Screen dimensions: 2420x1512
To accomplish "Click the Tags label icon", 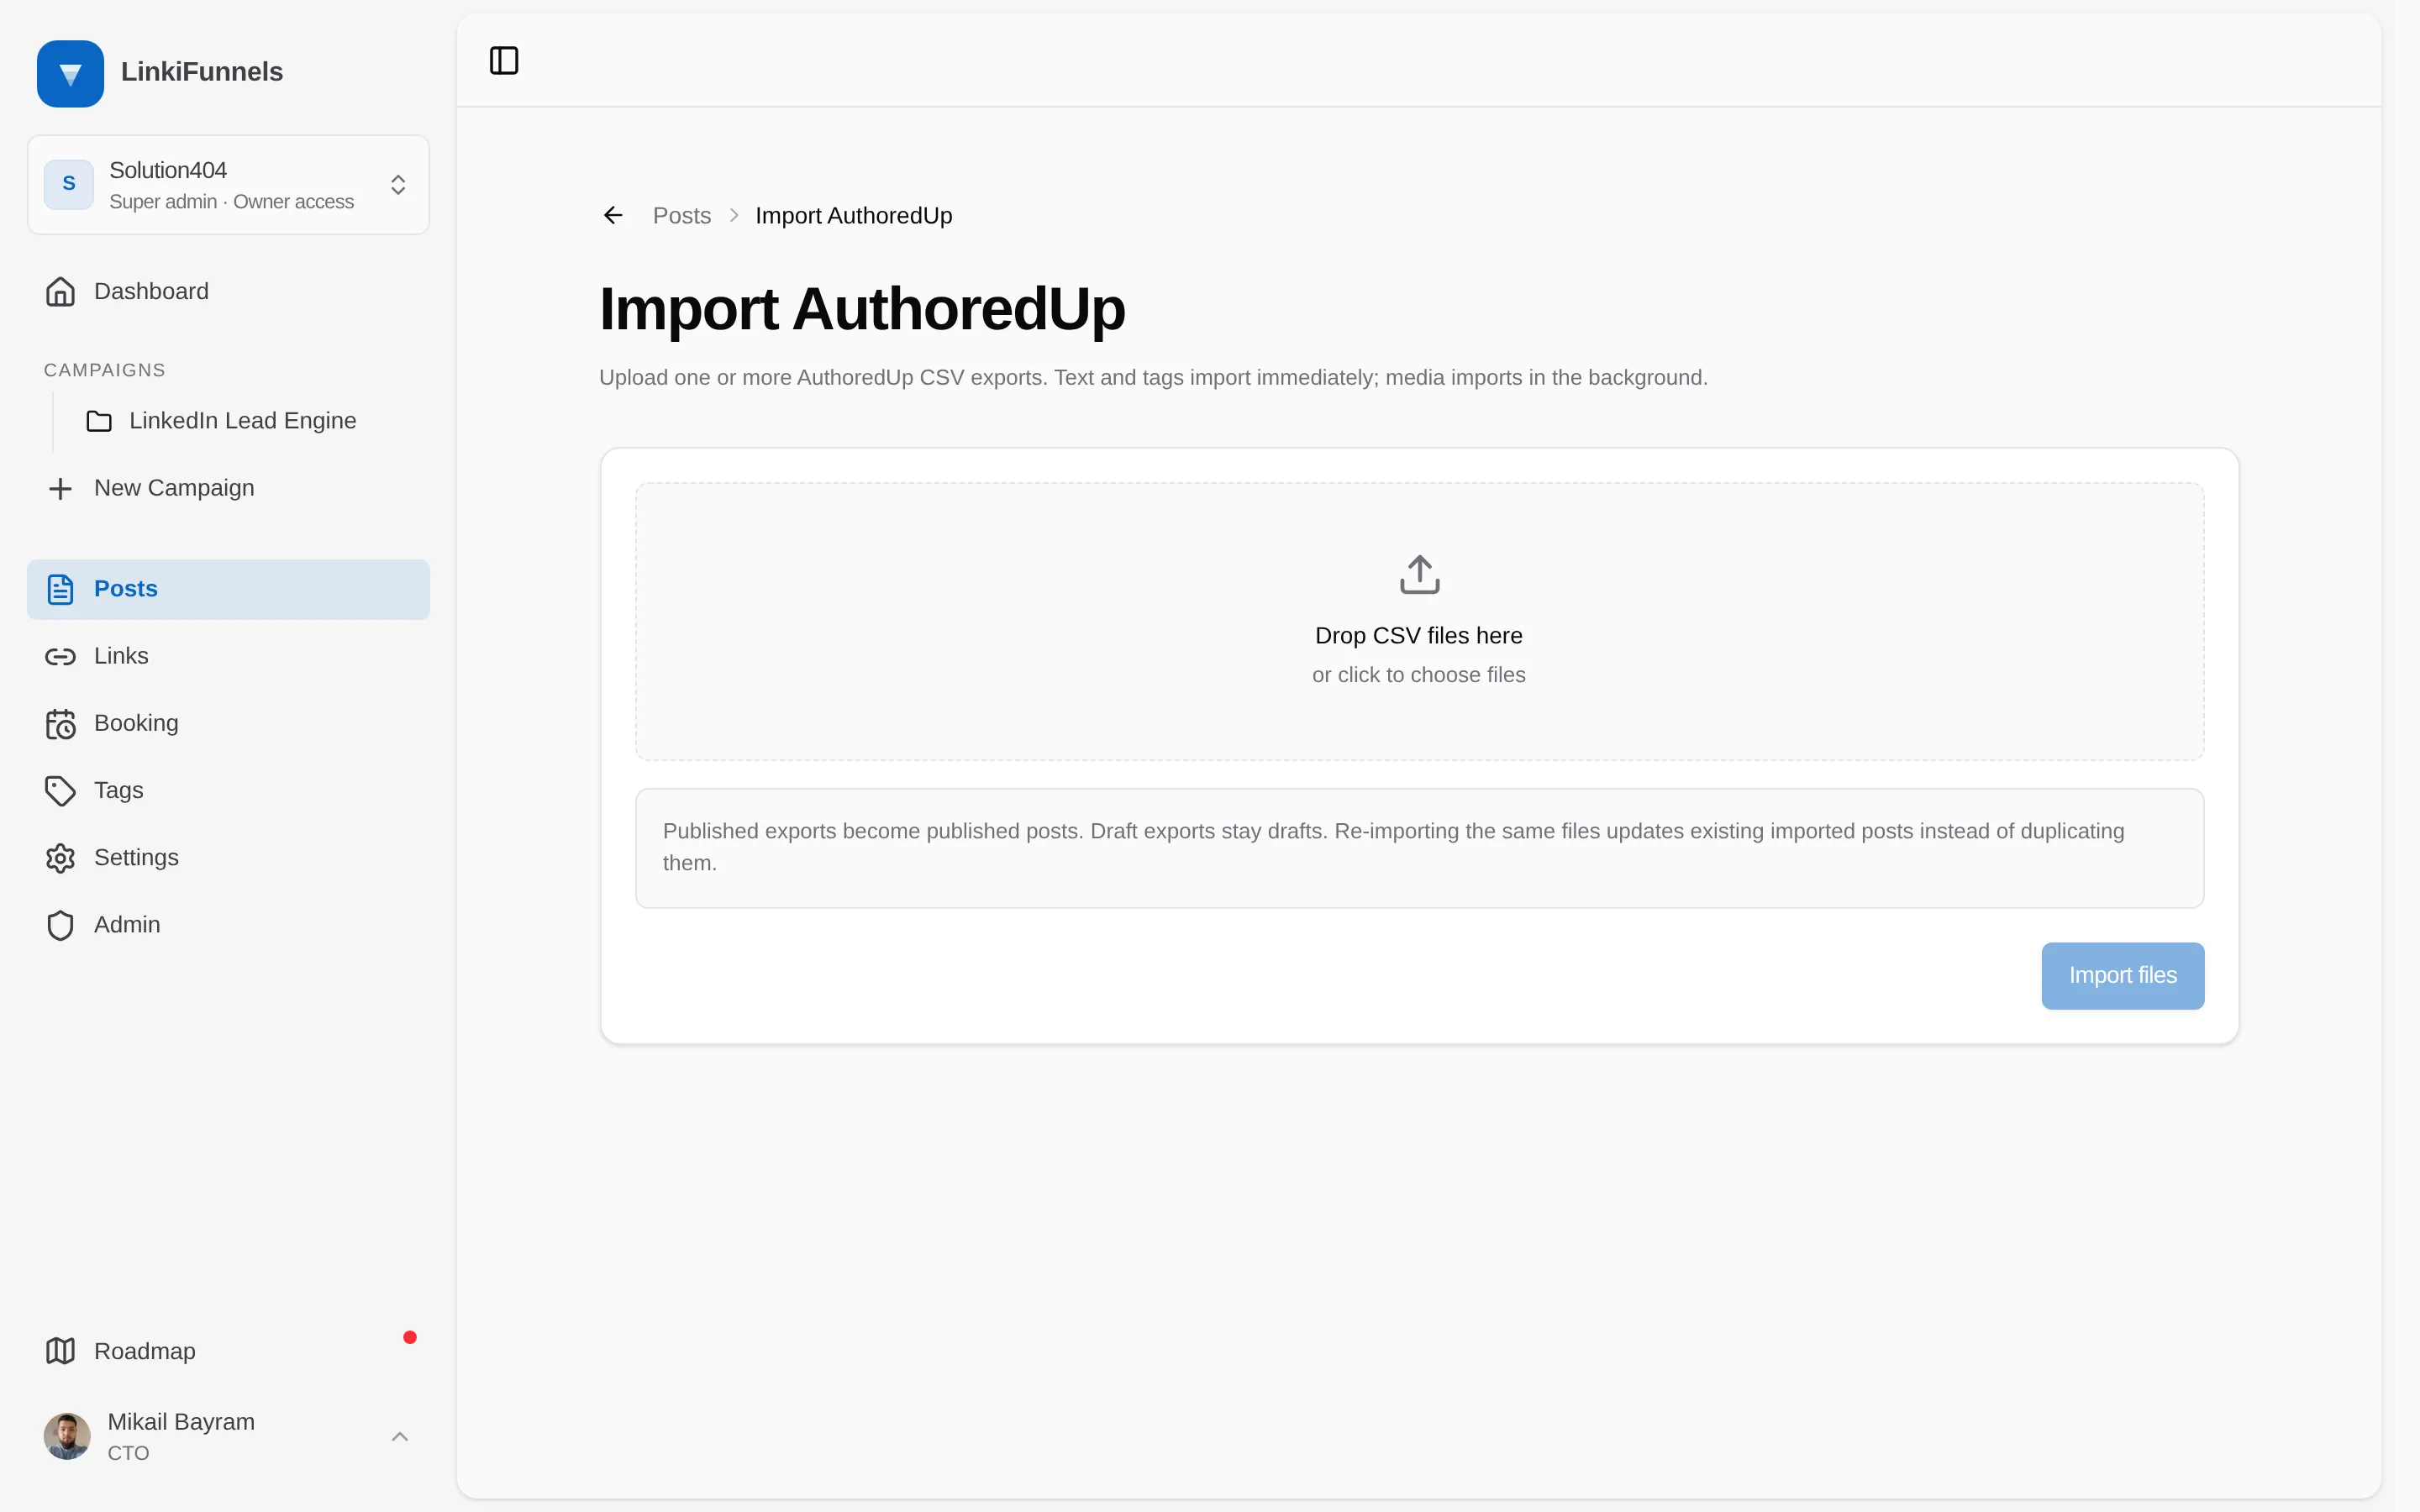I will pyautogui.click(x=60, y=790).
